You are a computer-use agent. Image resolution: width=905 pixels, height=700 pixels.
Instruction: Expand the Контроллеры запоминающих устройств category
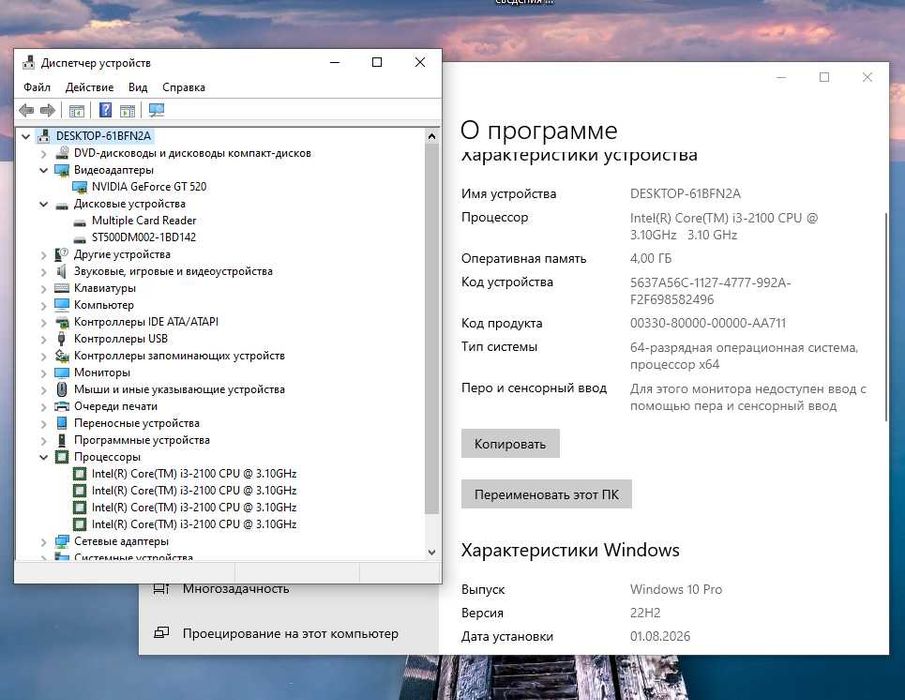pyautogui.click(x=44, y=356)
